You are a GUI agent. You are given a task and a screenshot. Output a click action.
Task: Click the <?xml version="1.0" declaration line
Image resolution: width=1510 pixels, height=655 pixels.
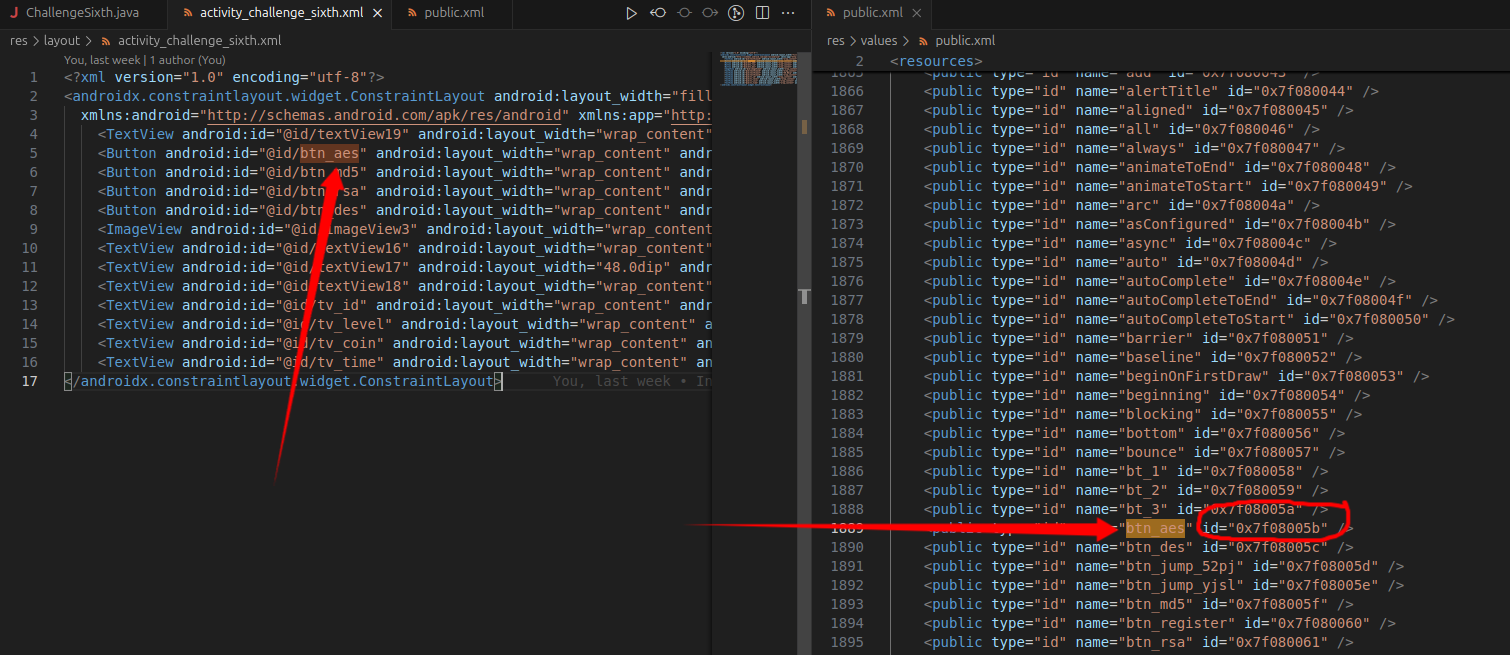coord(224,77)
